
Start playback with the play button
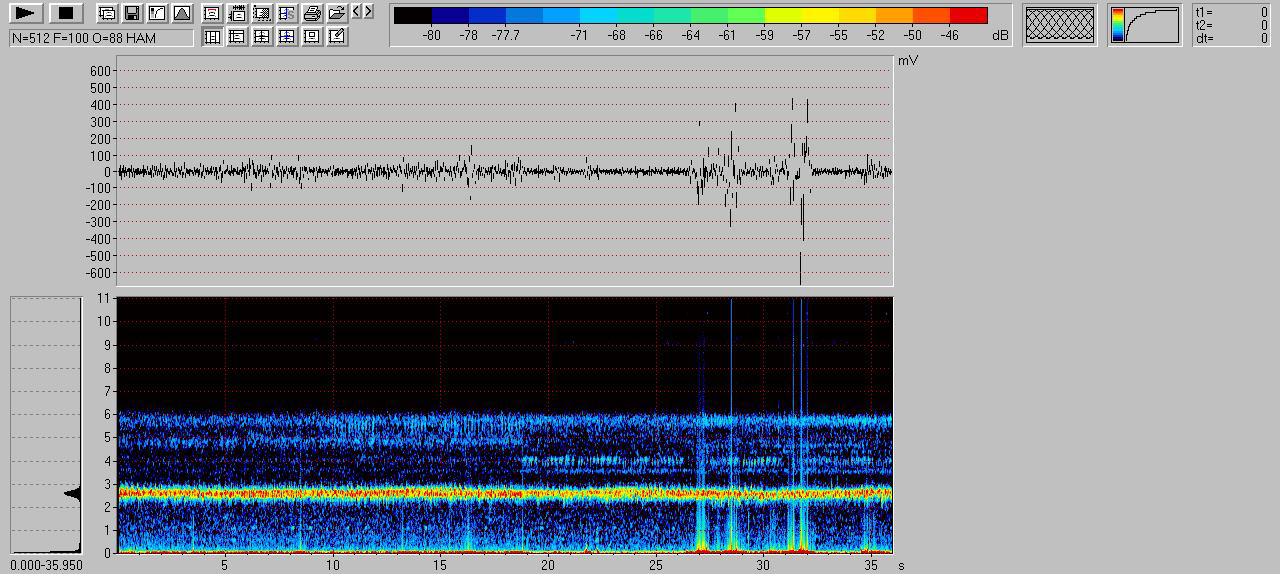point(26,13)
